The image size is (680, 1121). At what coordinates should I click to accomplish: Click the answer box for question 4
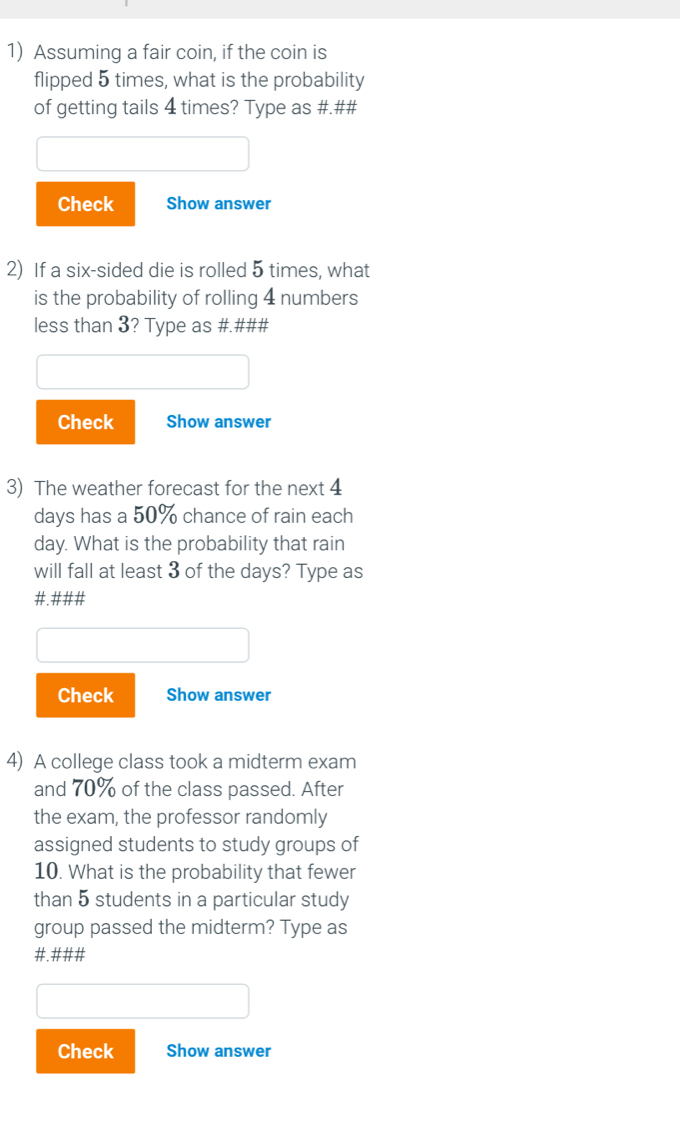tap(142, 1000)
